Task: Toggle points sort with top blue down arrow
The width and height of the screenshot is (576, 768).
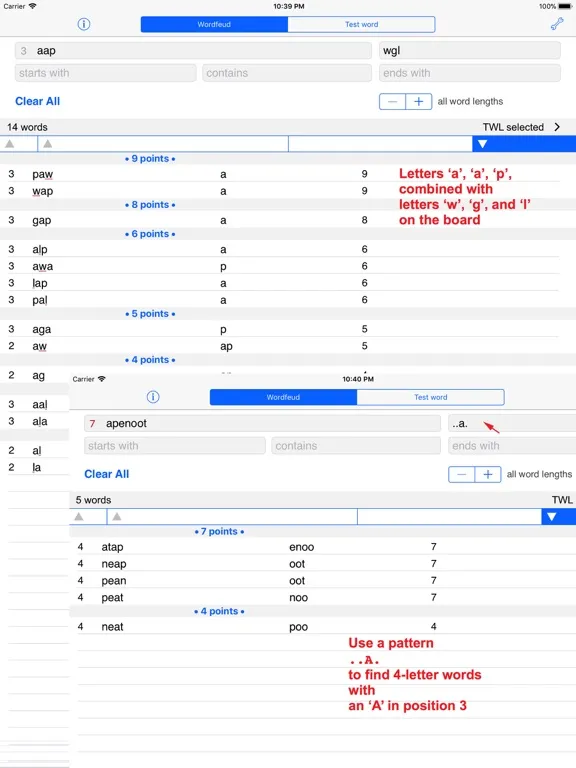Action: click(x=482, y=144)
